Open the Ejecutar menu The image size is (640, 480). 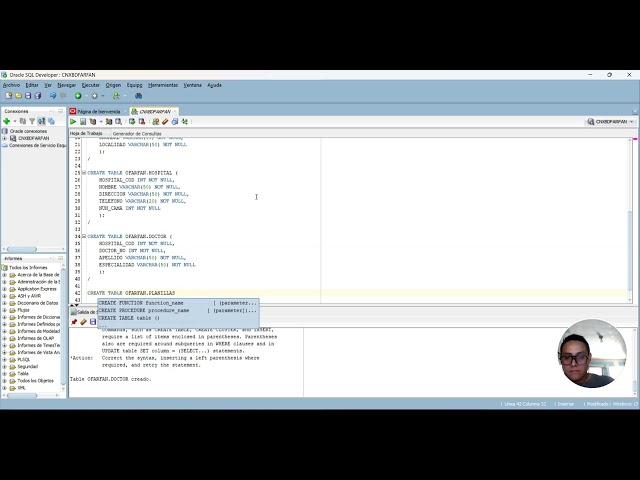91,85
